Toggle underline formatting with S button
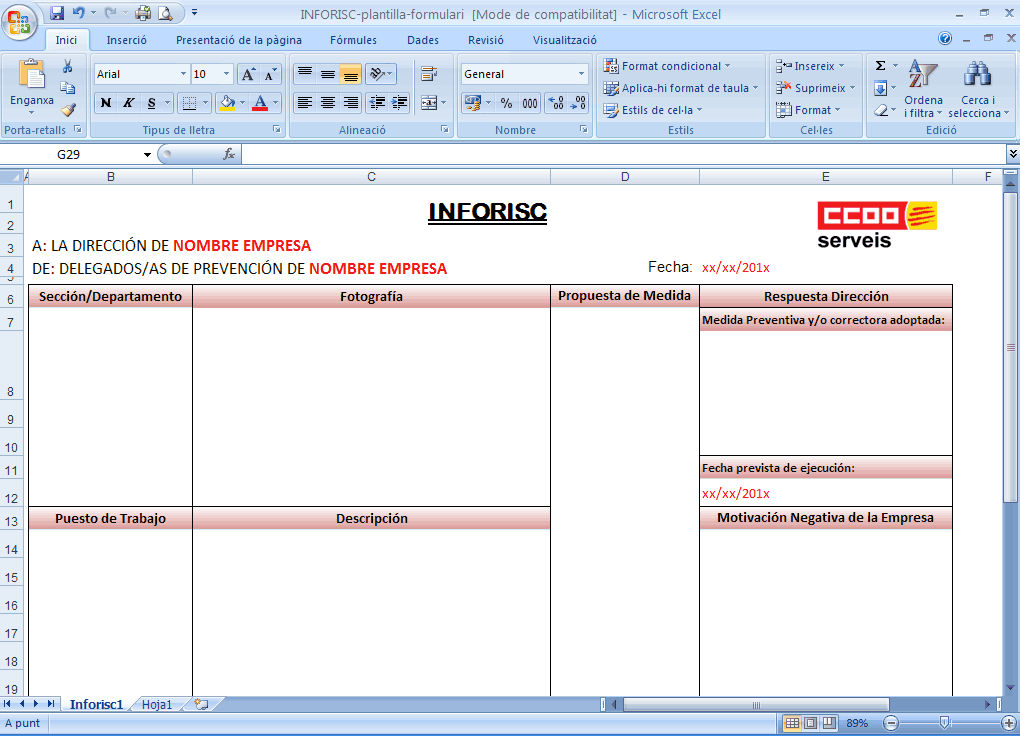 click(152, 103)
